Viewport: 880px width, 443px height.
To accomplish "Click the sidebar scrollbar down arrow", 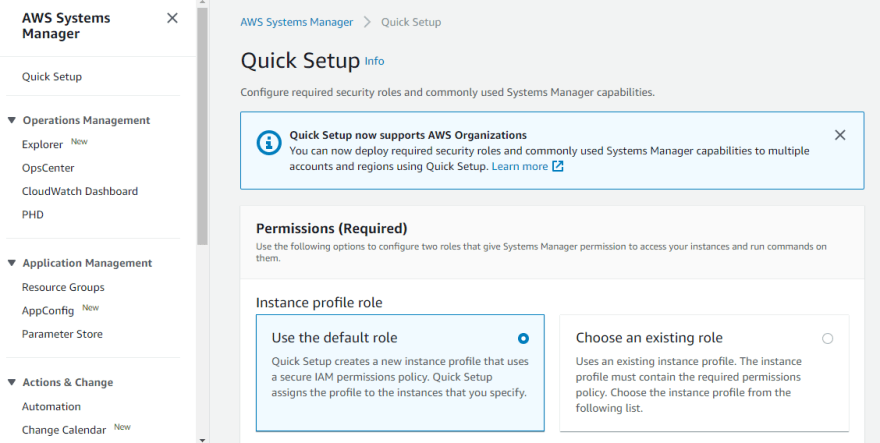I will (x=203, y=440).
